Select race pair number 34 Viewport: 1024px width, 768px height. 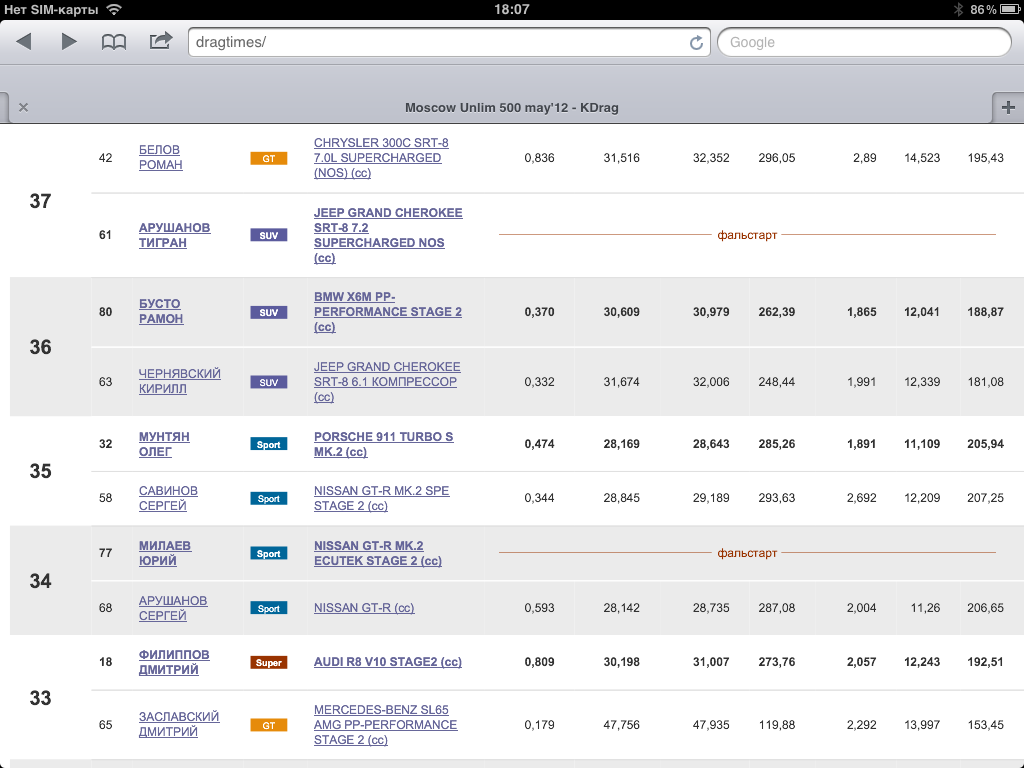coord(40,581)
